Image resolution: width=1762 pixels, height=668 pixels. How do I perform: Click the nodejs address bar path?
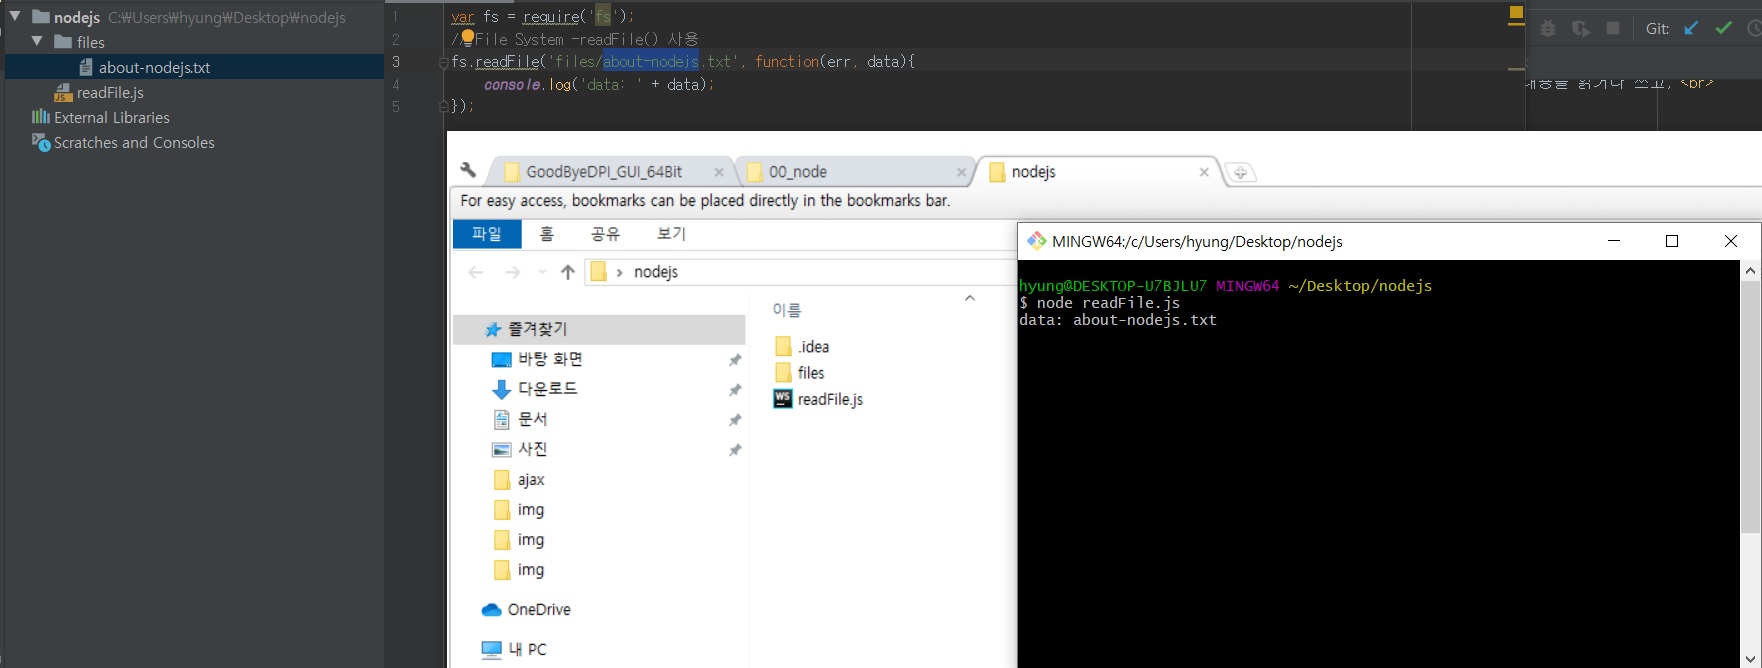point(656,272)
